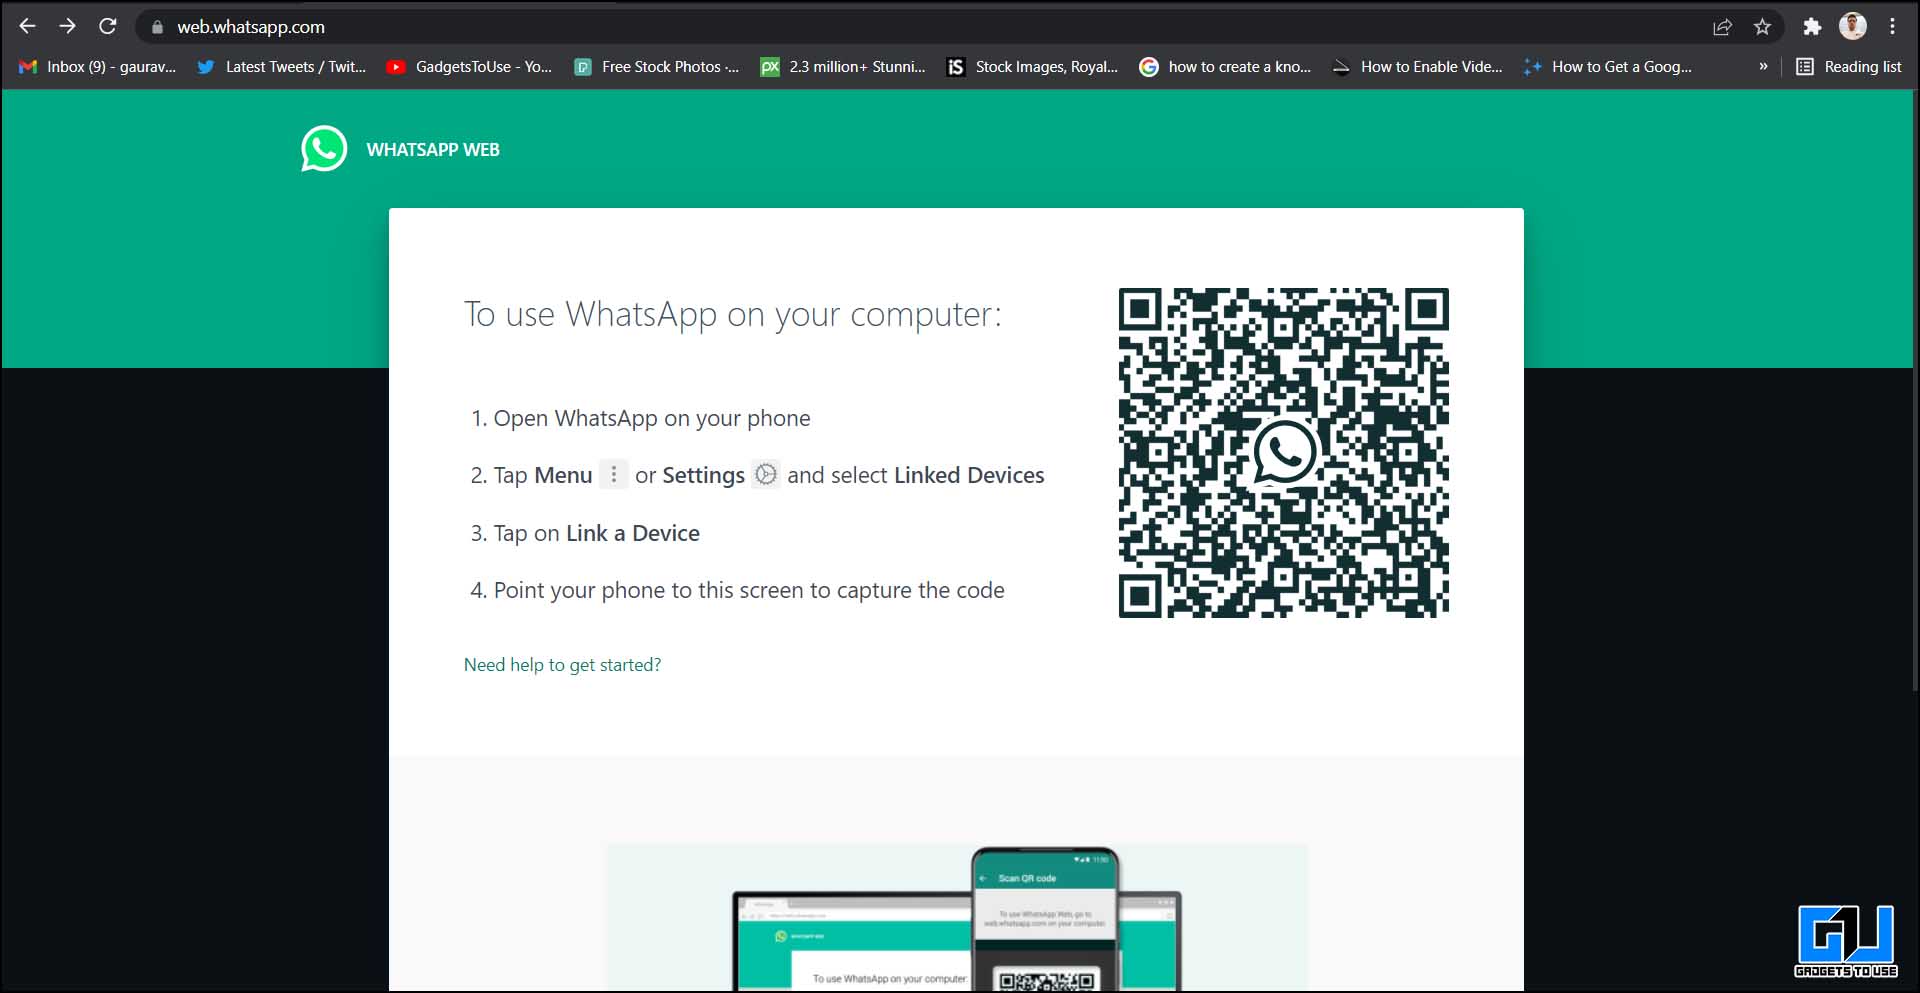This screenshot has height=993, width=1920.
Task: Open the Chrome profile avatar
Action: (x=1853, y=27)
